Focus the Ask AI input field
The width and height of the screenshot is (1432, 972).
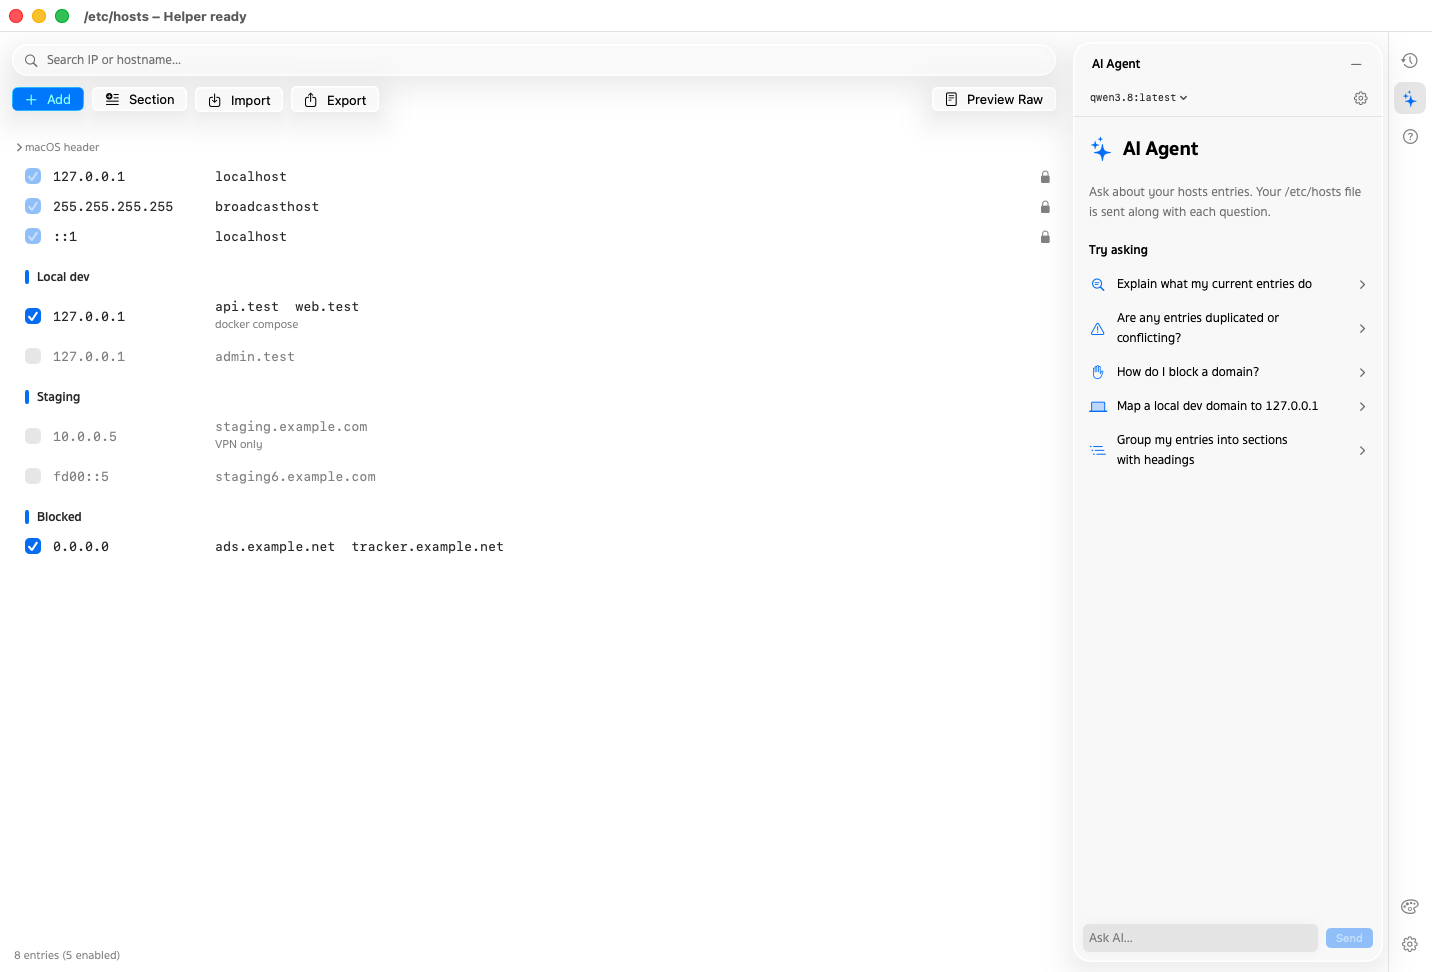coord(1200,938)
